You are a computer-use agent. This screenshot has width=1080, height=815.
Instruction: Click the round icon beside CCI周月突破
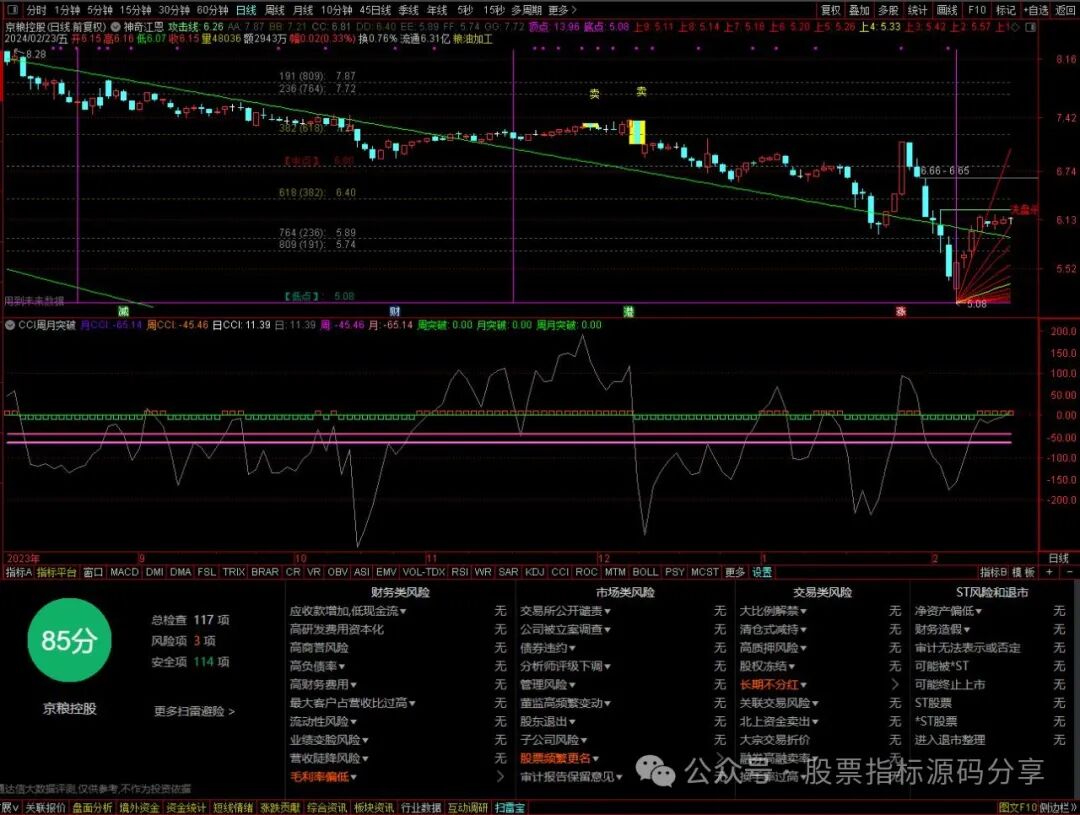pos(10,325)
